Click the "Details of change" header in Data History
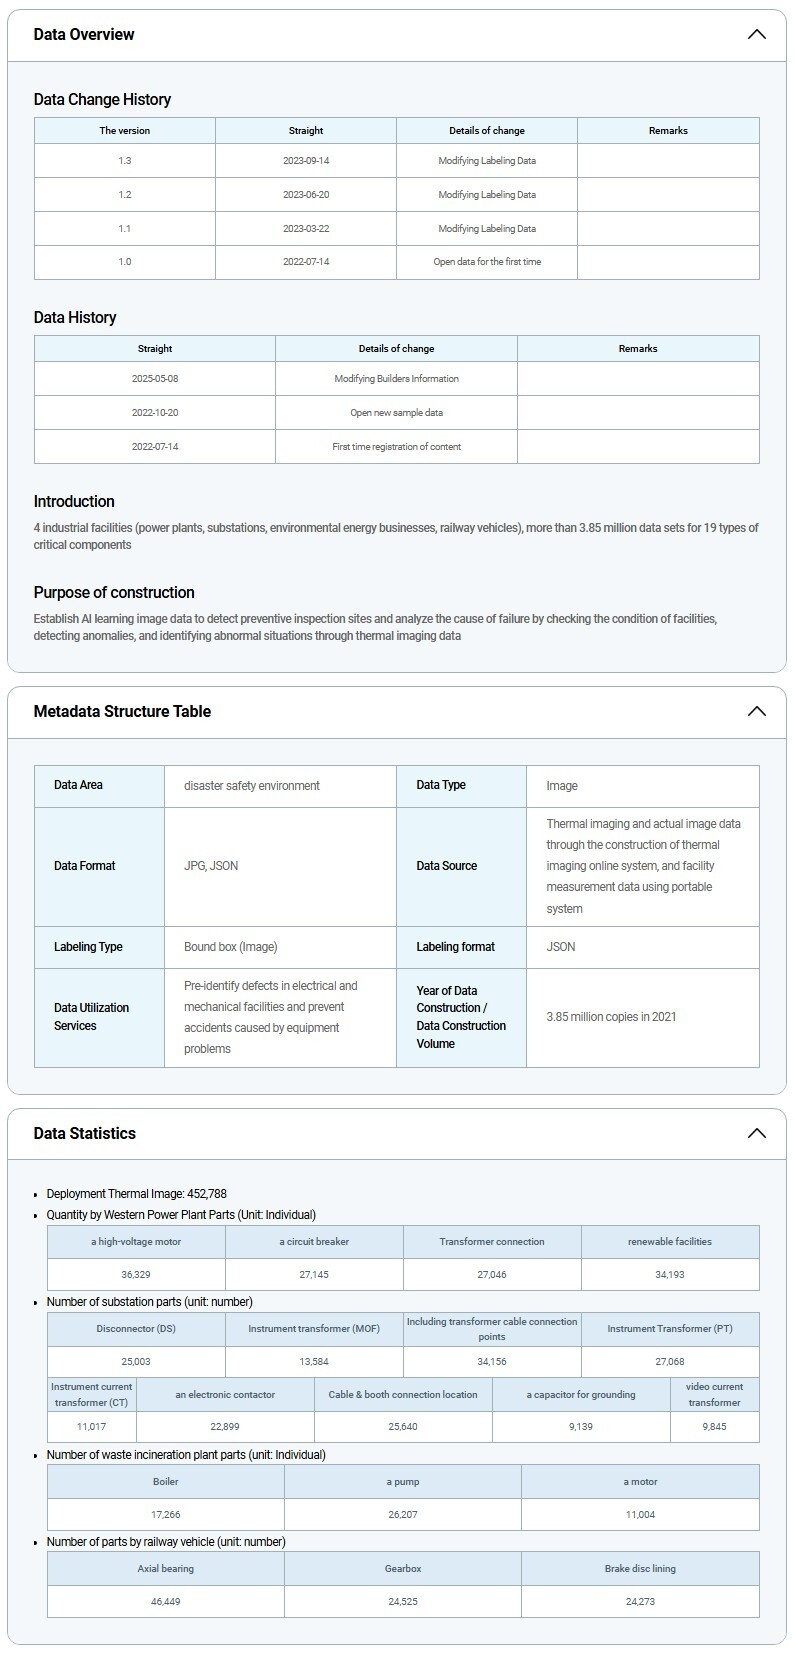The height and width of the screenshot is (1654, 795). pos(396,349)
